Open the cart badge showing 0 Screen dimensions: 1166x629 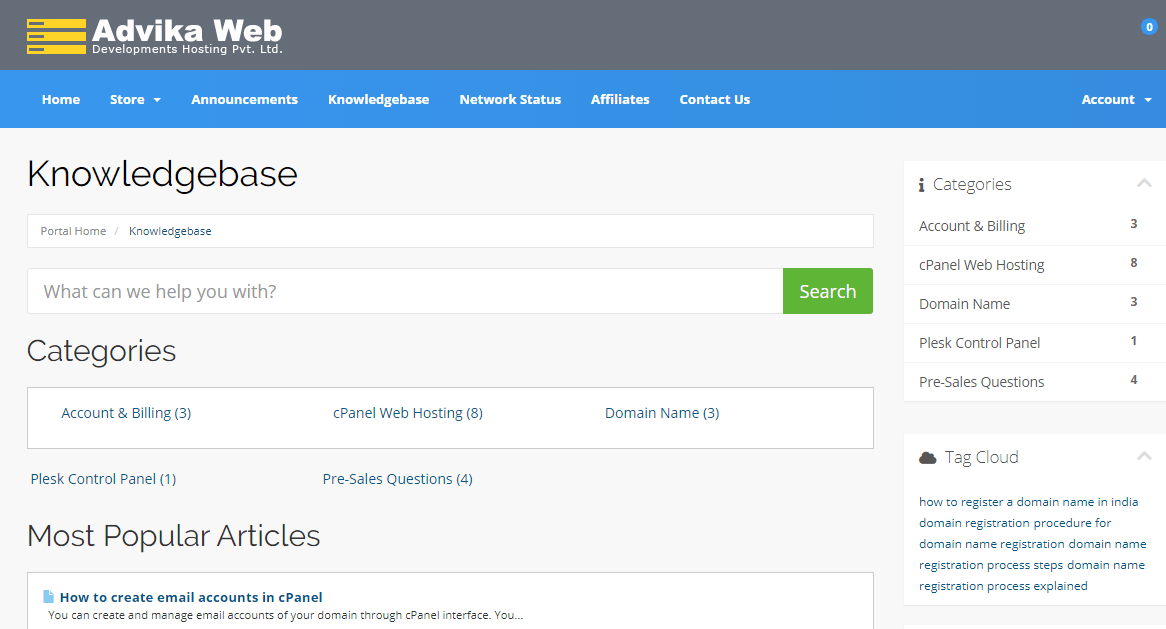[x=1149, y=27]
